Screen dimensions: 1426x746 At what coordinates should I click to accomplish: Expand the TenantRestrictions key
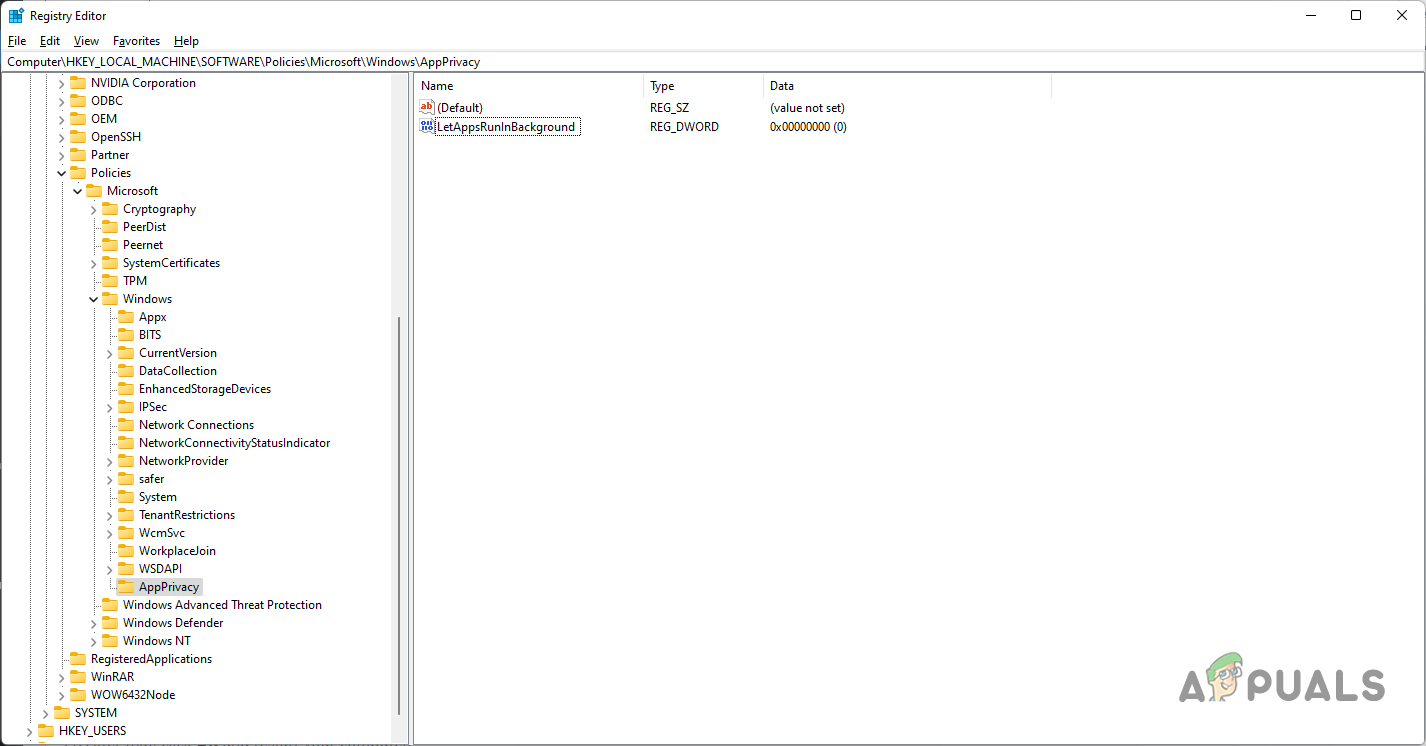point(109,515)
